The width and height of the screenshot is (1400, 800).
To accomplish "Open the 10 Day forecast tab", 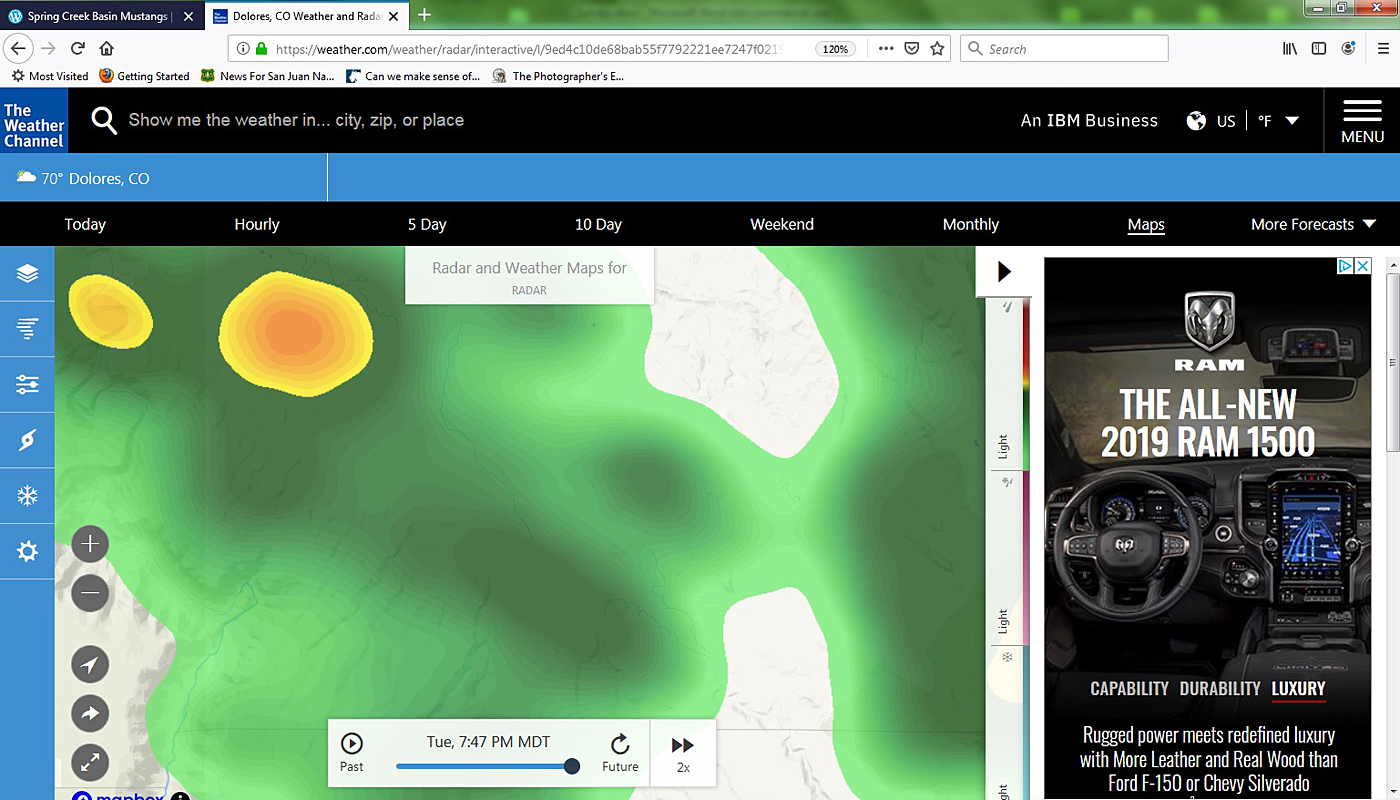I will 598,225.
